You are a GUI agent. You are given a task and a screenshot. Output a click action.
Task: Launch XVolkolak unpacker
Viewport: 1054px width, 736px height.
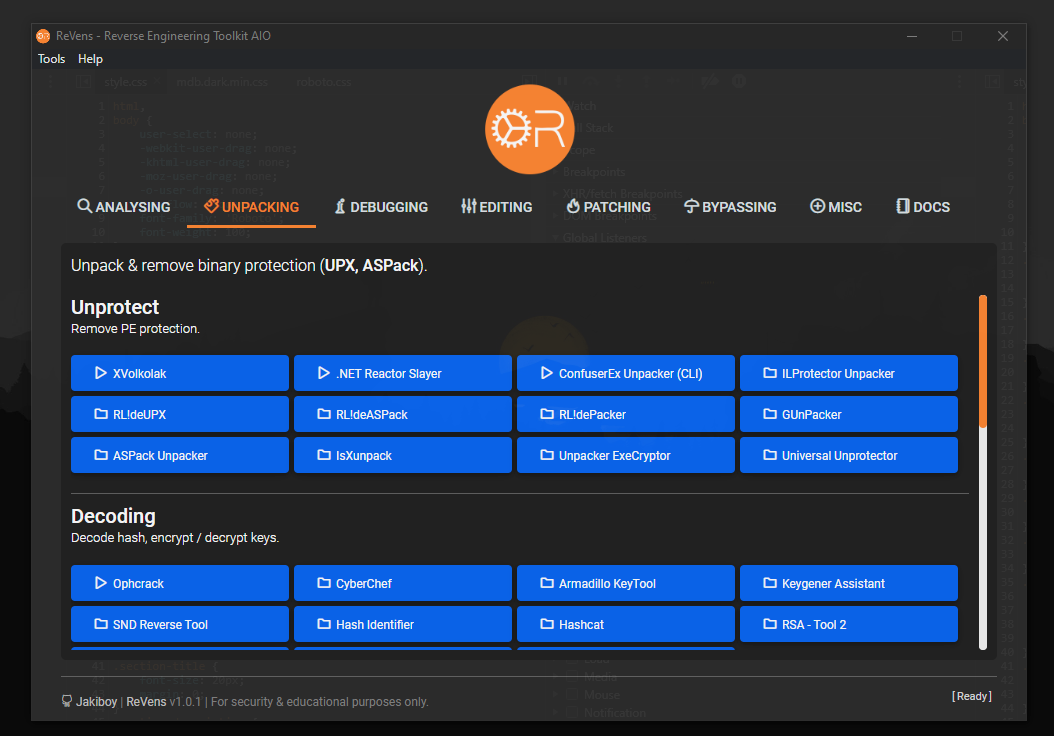pos(180,373)
